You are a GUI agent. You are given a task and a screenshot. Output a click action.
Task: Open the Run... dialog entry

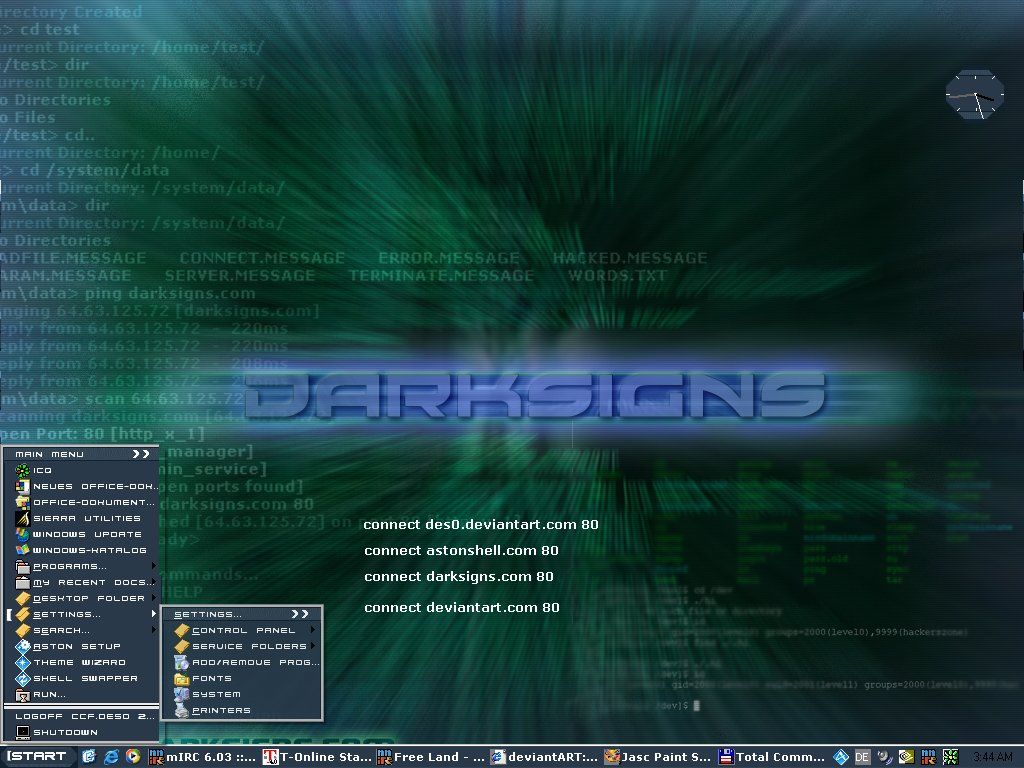(x=81, y=695)
